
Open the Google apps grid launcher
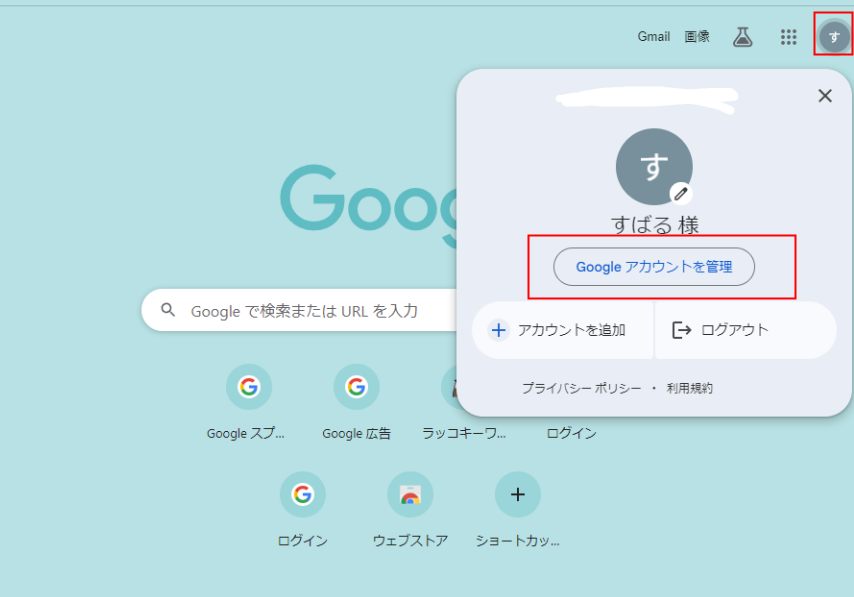tap(788, 36)
